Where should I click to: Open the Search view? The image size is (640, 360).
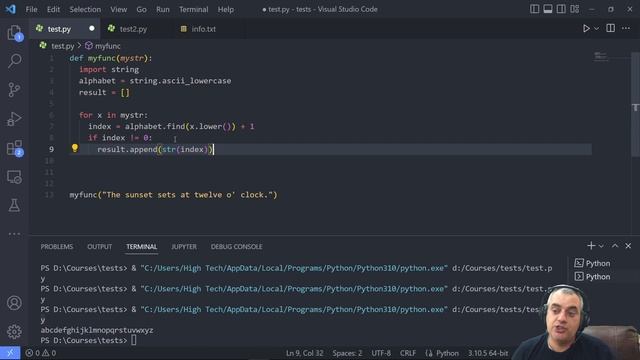coord(14,61)
